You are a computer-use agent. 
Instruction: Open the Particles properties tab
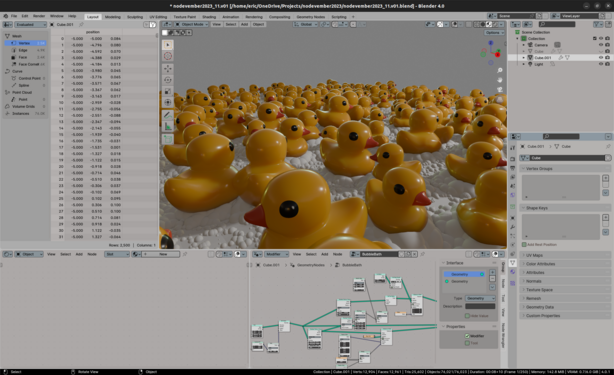(x=513, y=236)
